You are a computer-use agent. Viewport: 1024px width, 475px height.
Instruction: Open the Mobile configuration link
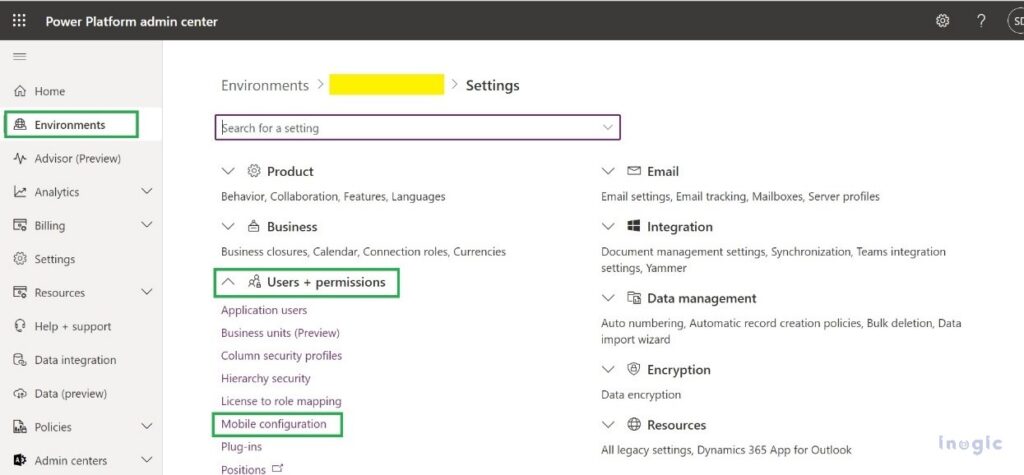(x=274, y=424)
